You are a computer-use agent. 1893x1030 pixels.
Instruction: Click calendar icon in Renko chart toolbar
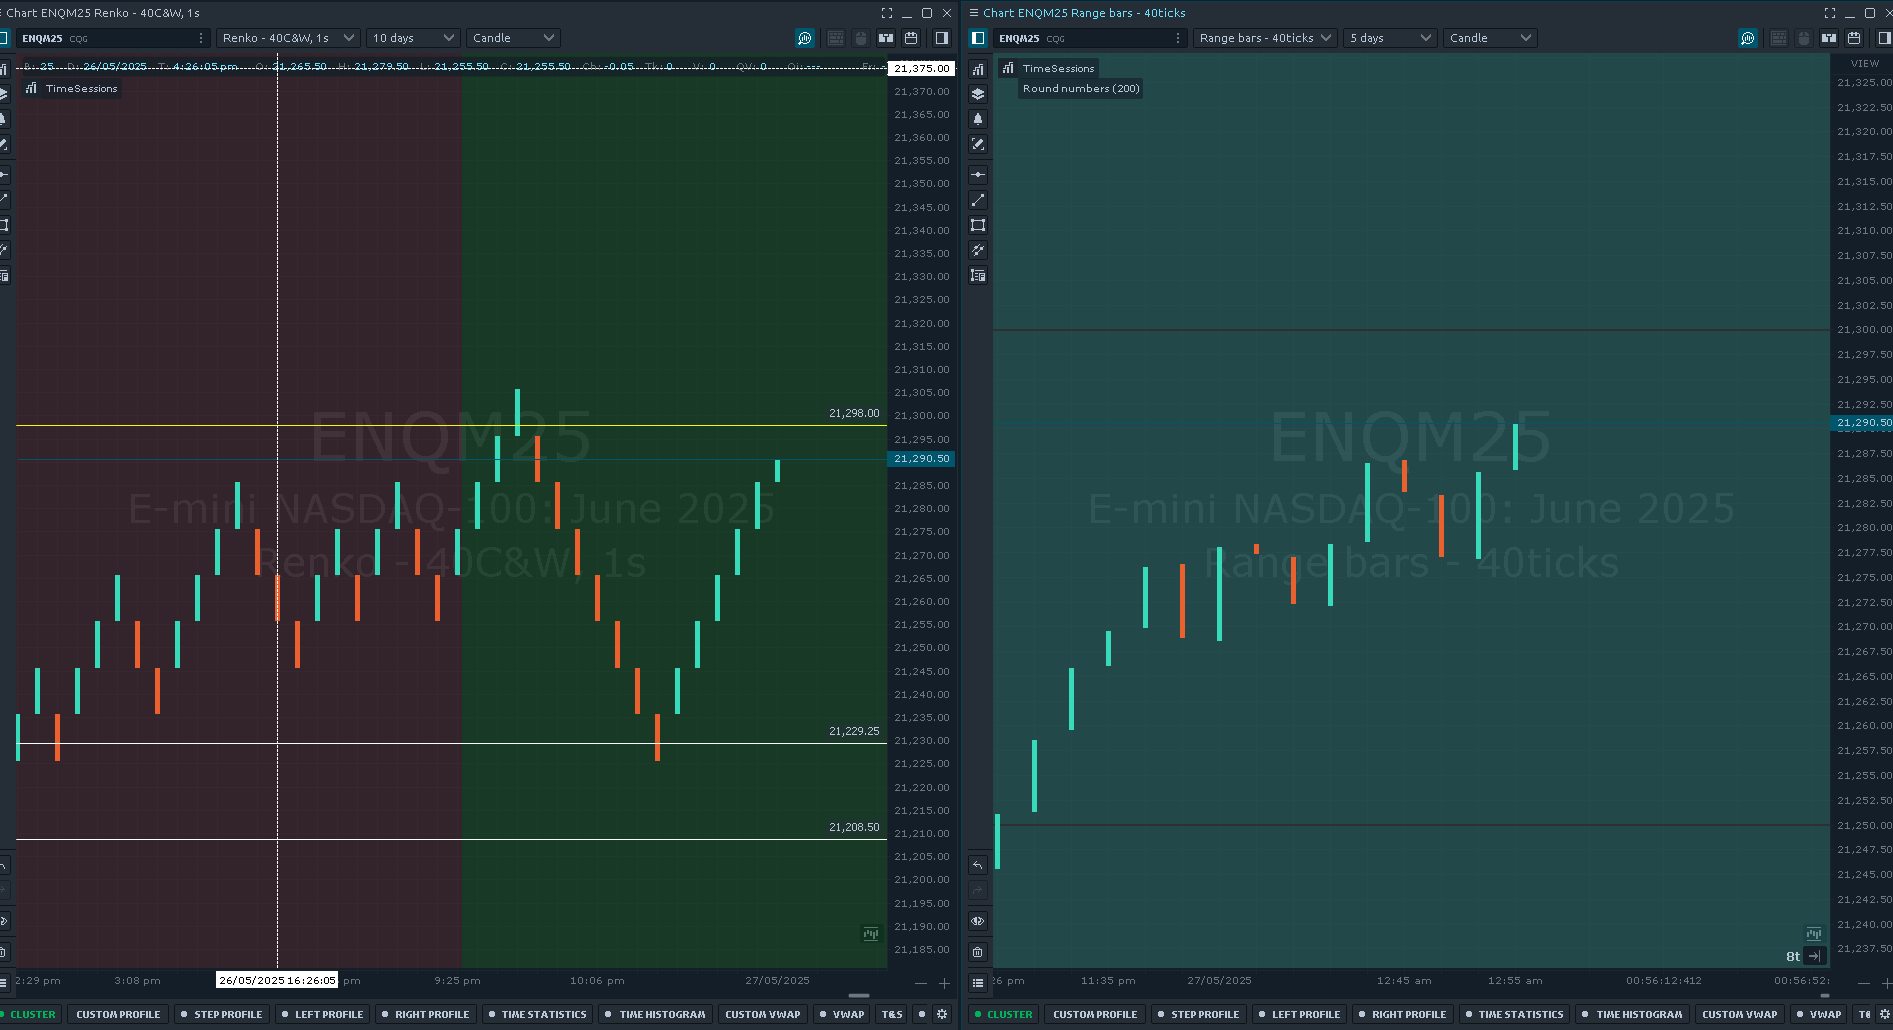point(911,38)
